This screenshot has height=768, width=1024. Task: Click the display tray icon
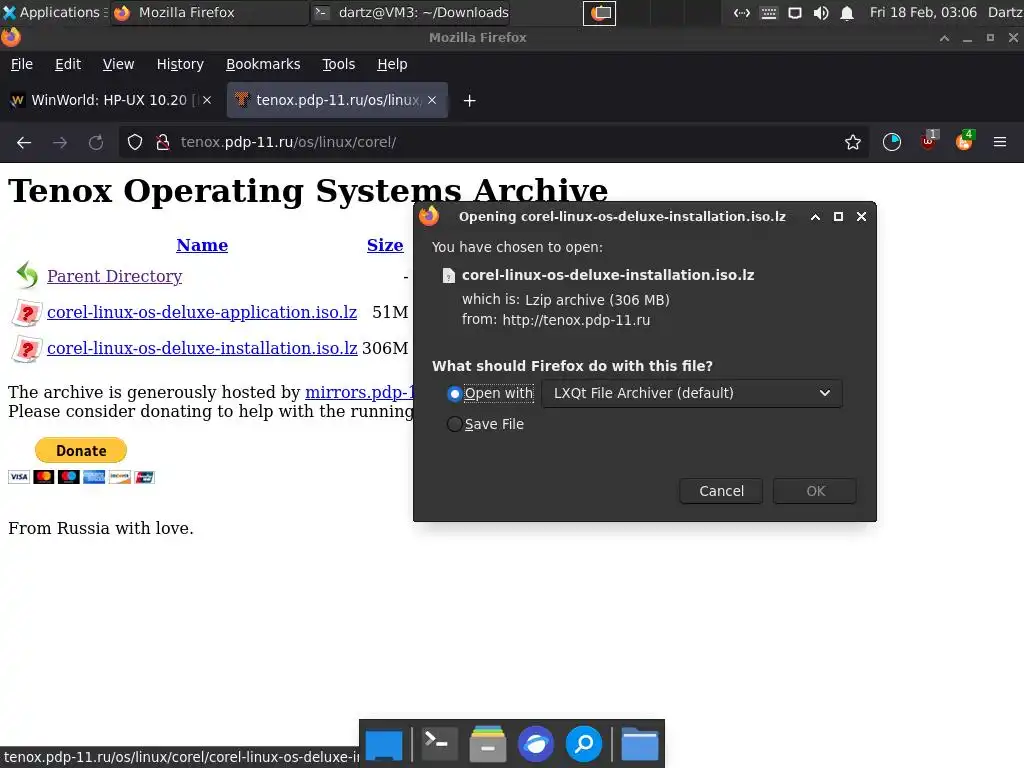pyautogui.click(x=795, y=12)
